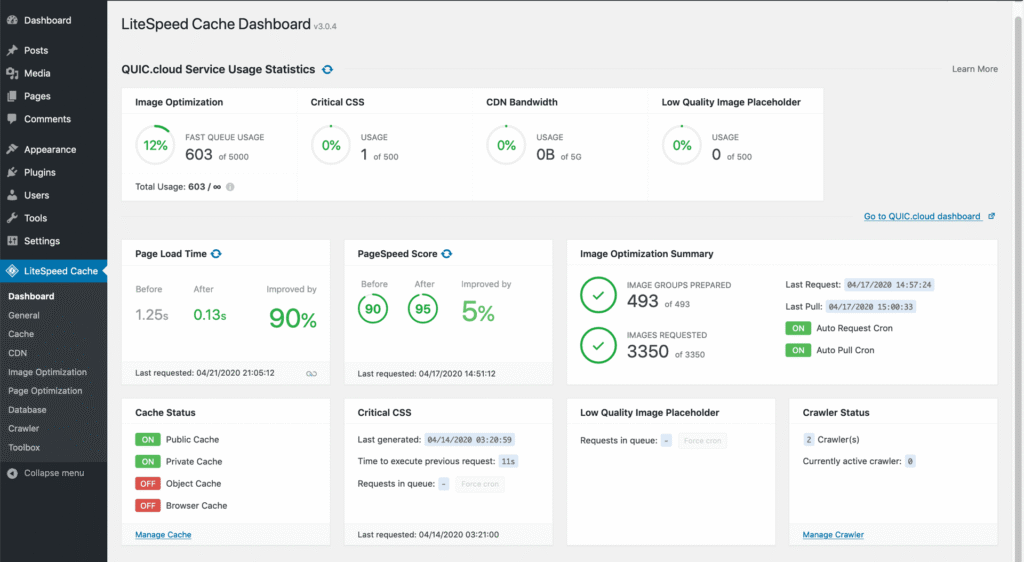Click Force cron in Critical CSS panel
Screen dimensions: 1024x562
480,484
